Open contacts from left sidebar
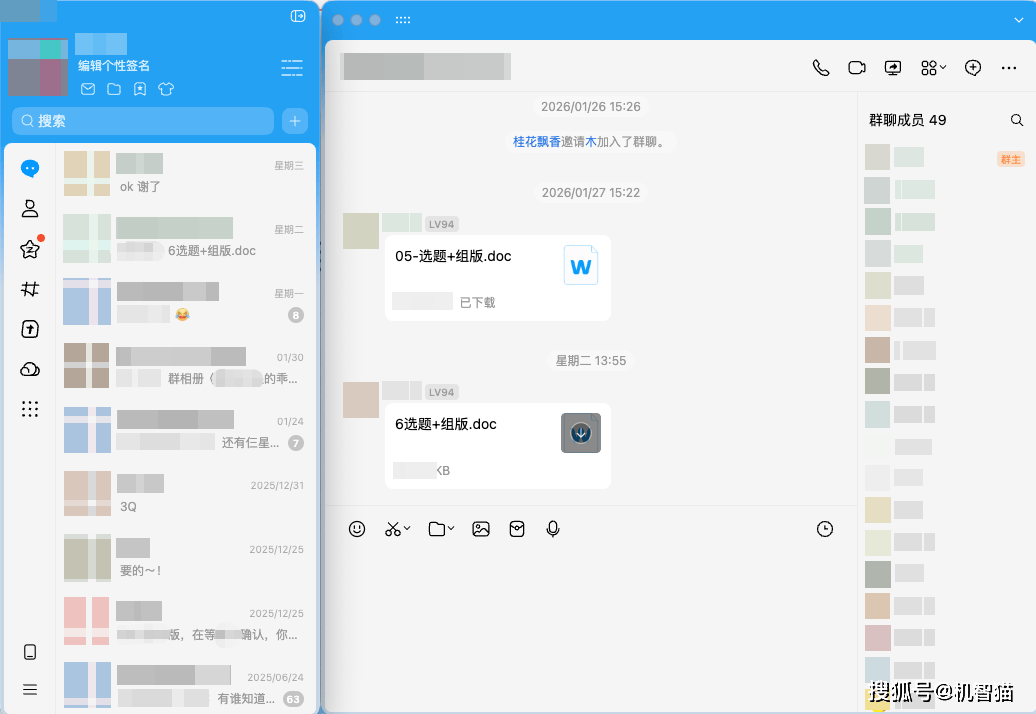The image size is (1036, 714). point(30,208)
